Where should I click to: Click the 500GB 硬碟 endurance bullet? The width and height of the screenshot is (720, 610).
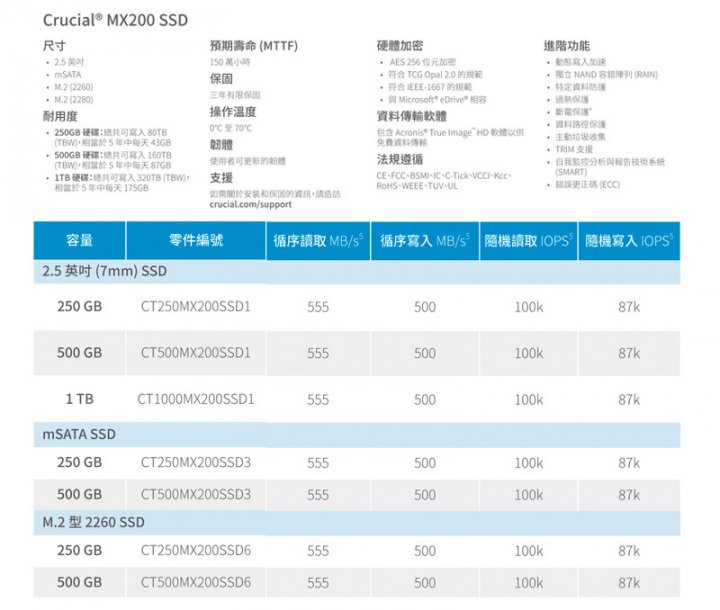pos(113,160)
